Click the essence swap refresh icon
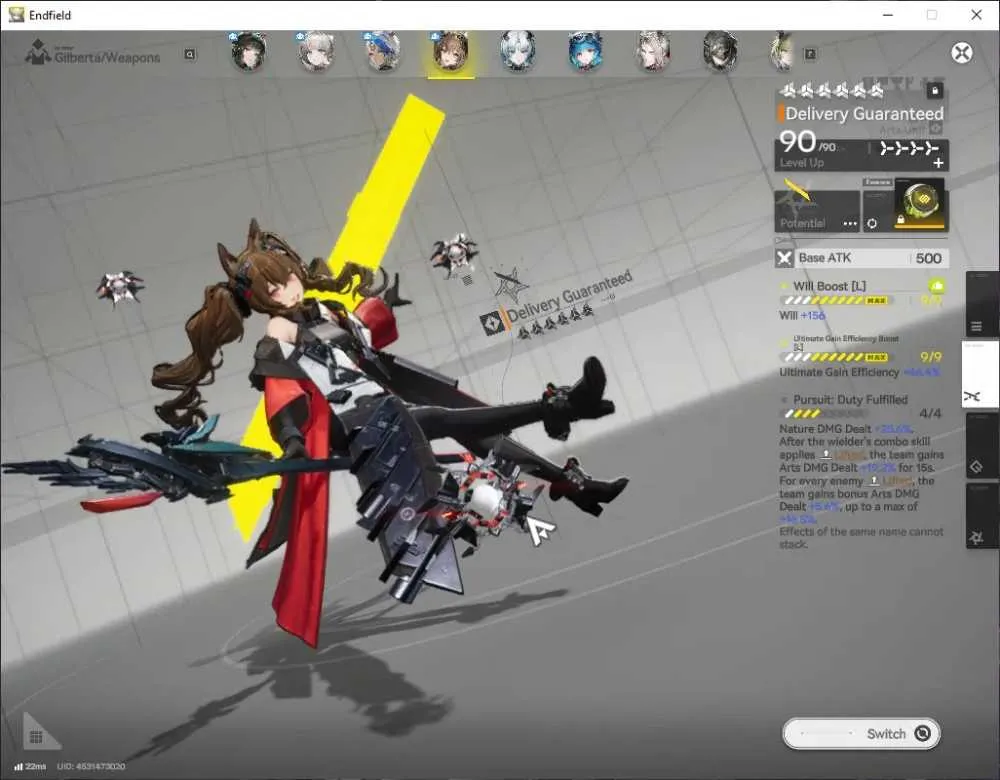Image resolution: width=1000 pixels, height=780 pixels. coord(872,223)
